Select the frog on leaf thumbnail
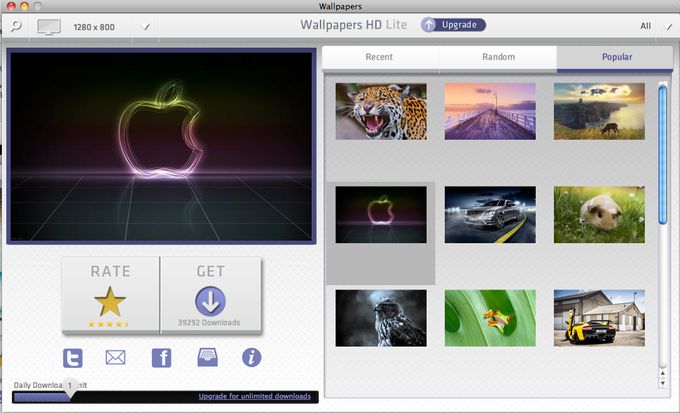 click(490, 318)
